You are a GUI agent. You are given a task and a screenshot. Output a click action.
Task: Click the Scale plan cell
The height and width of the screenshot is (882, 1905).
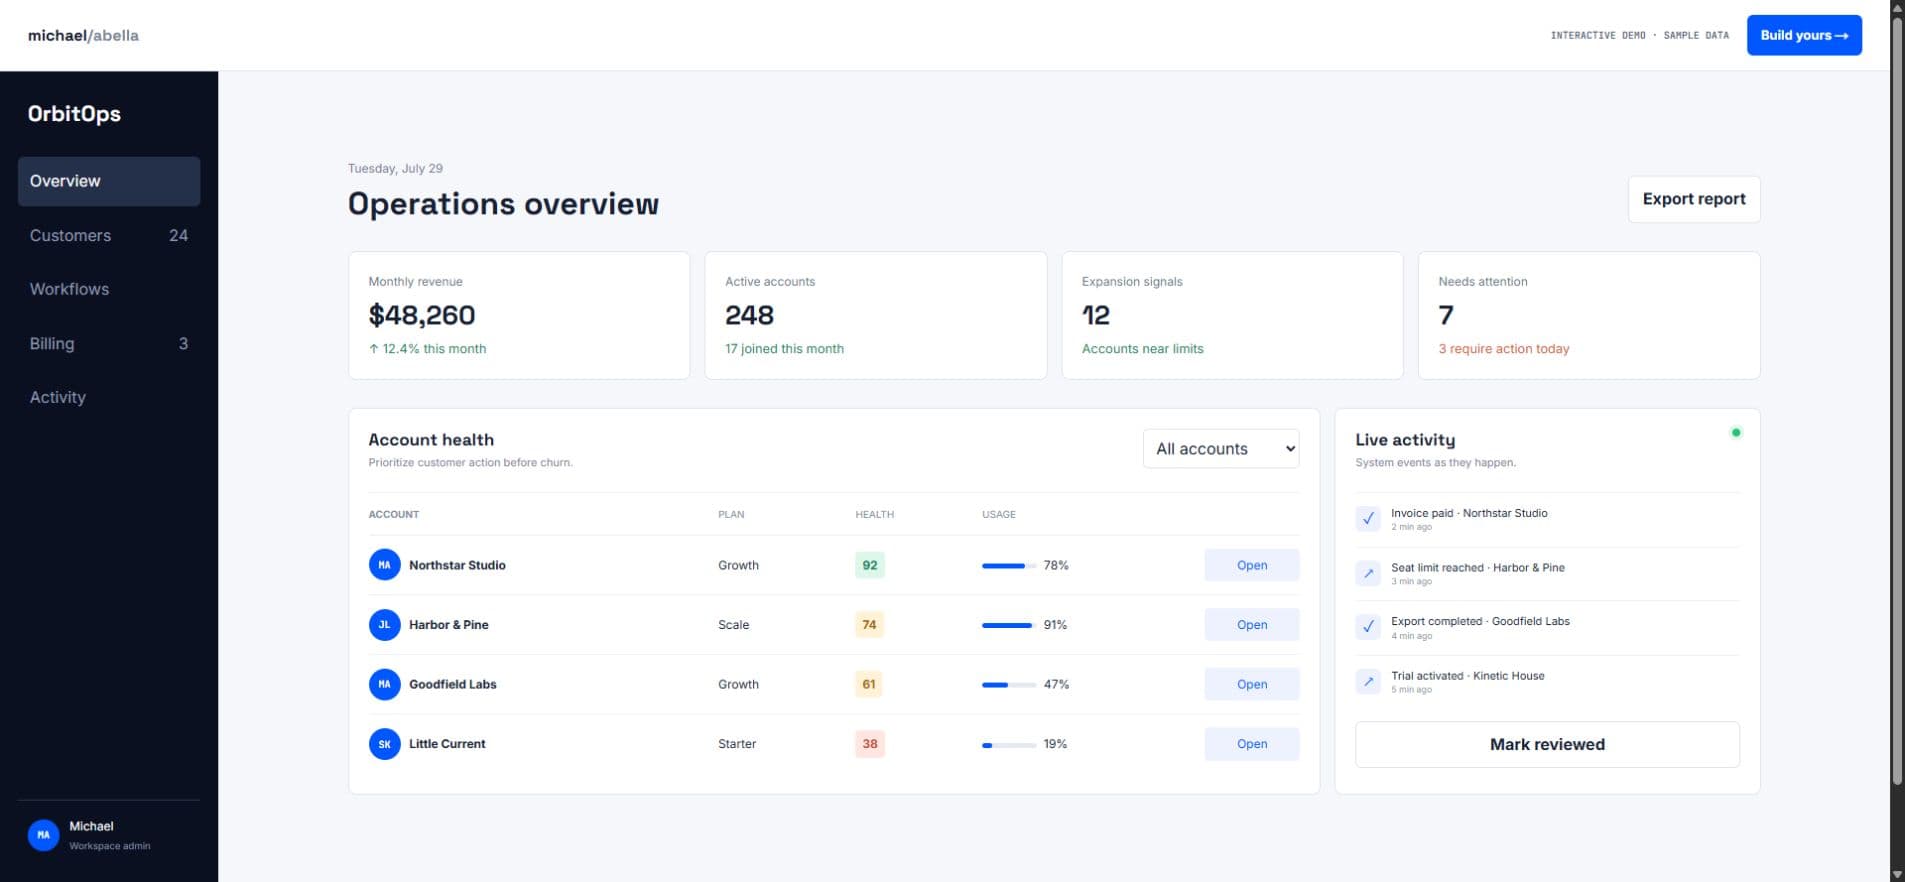[733, 625]
